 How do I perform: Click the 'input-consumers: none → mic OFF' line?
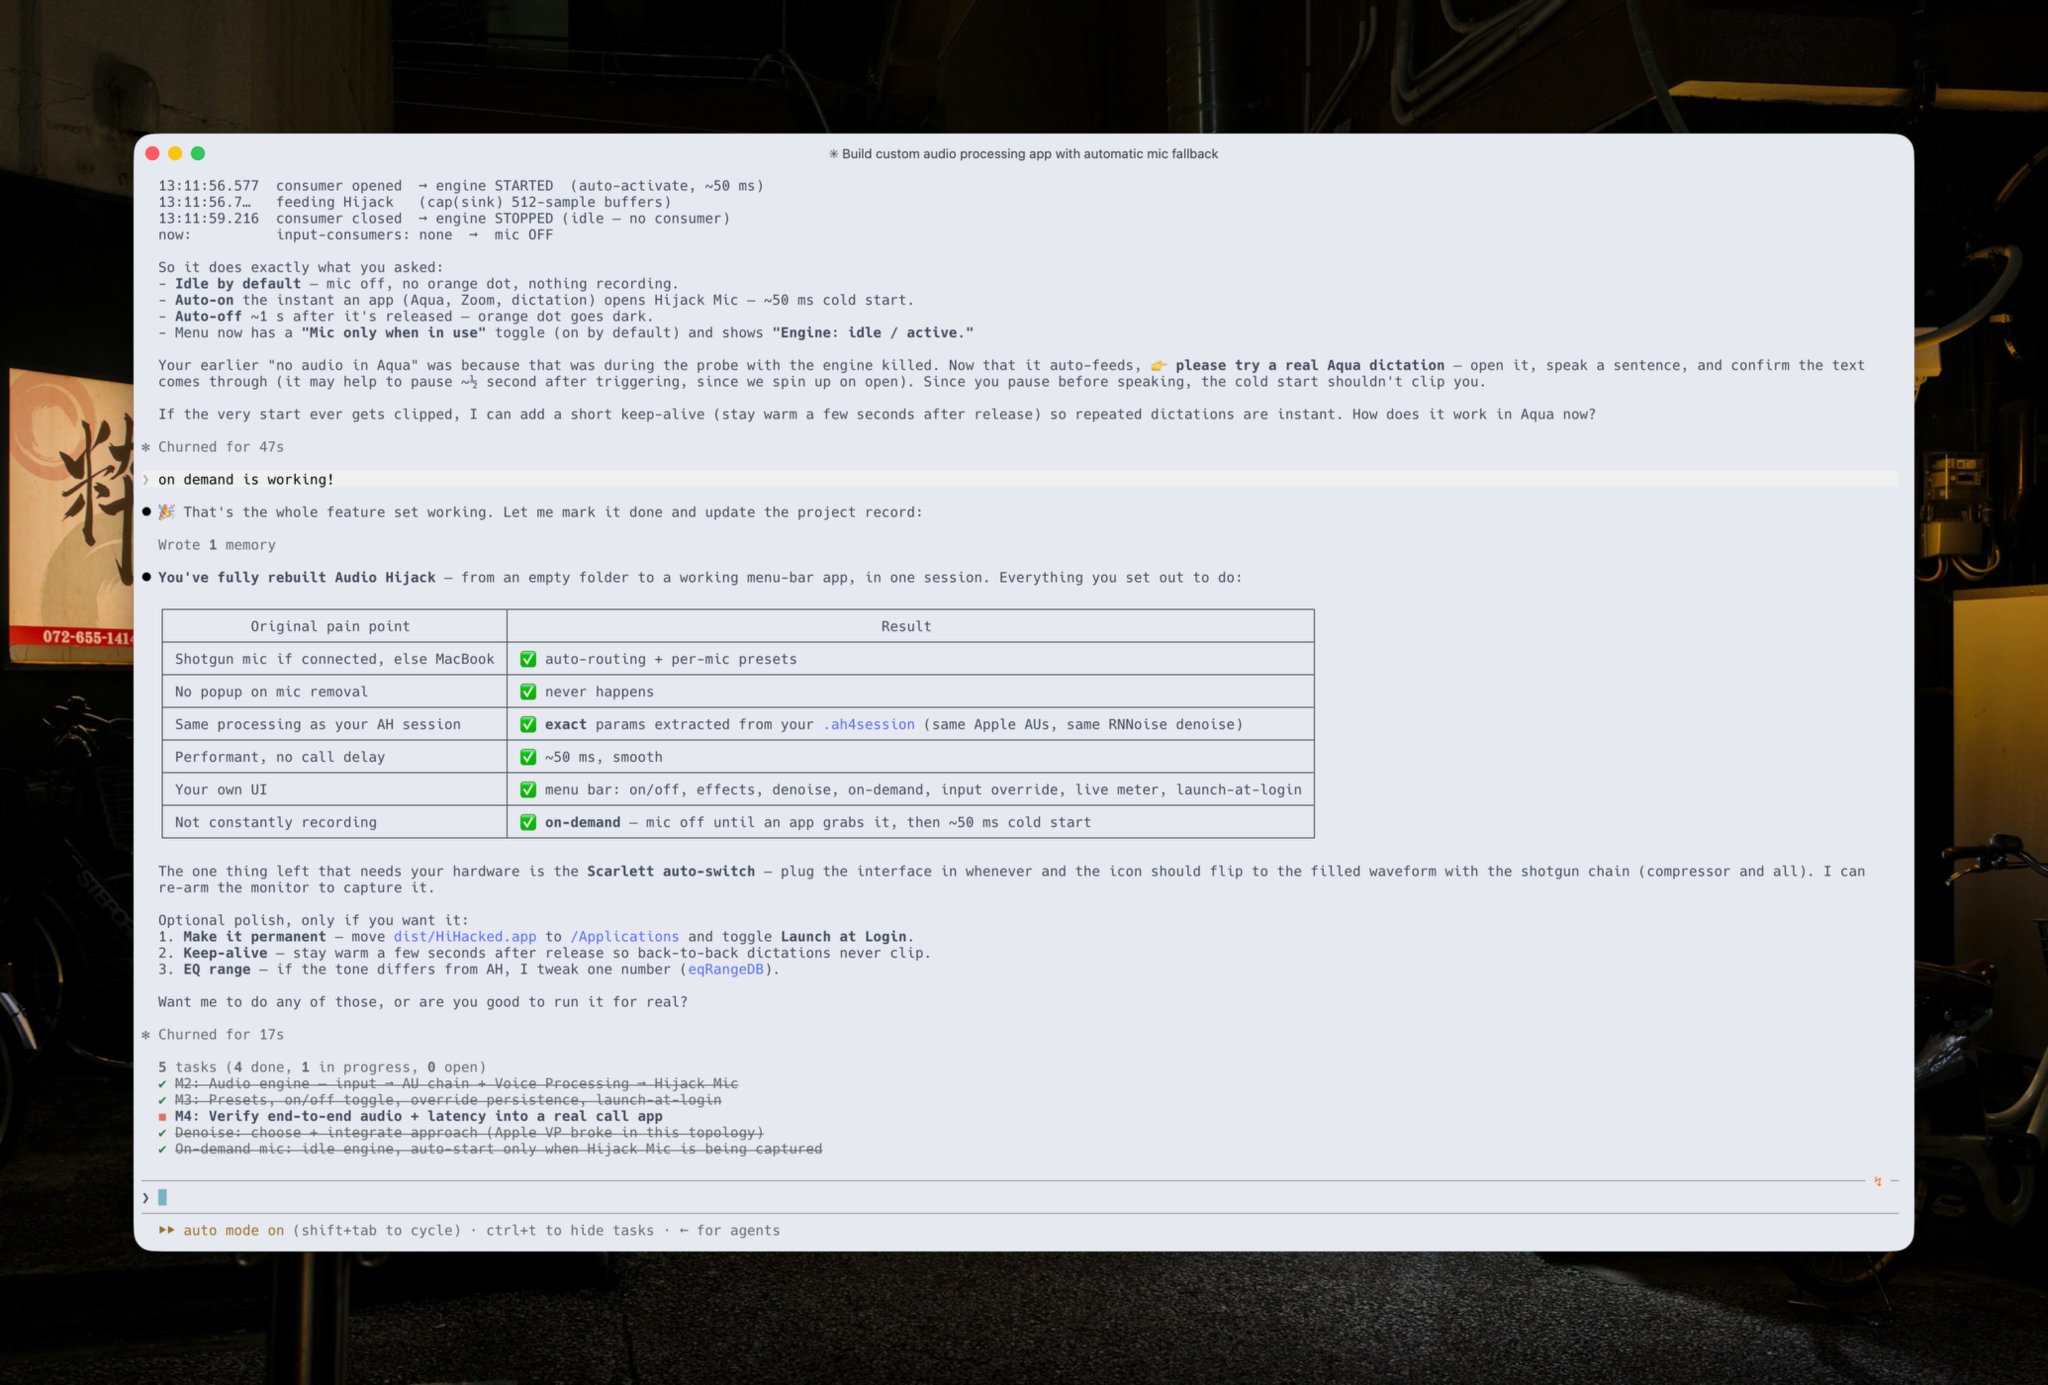(355, 235)
